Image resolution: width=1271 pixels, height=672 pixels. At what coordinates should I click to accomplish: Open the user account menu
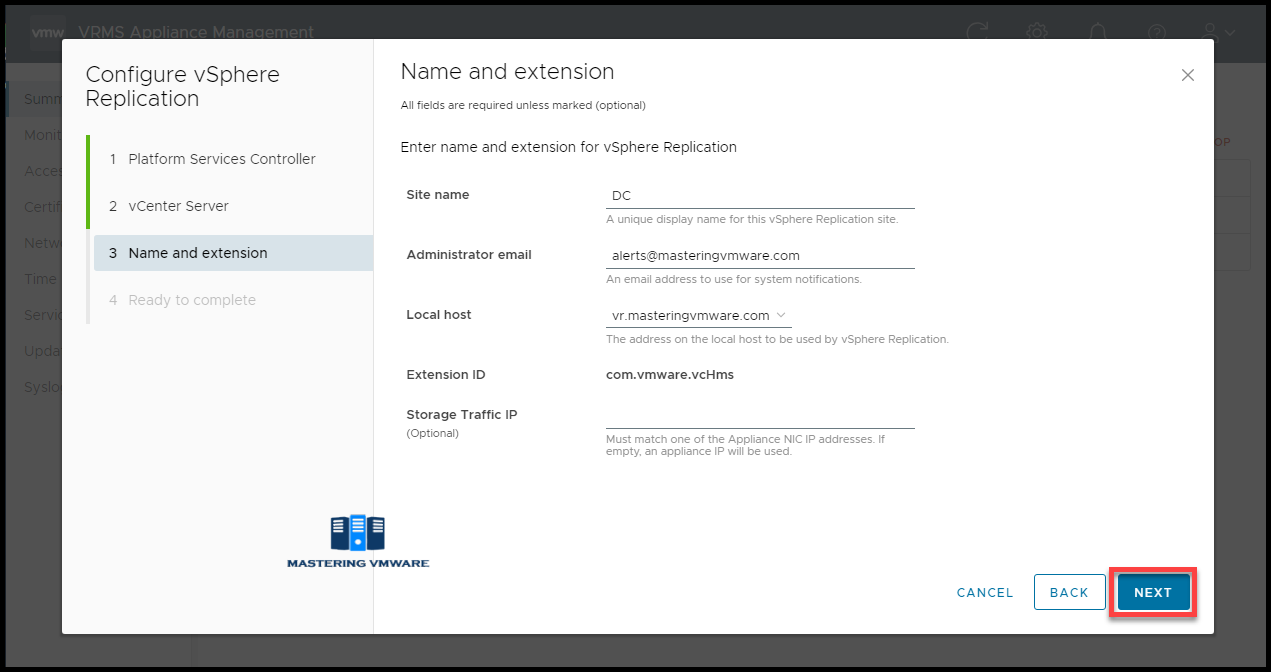coord(1219,32)
